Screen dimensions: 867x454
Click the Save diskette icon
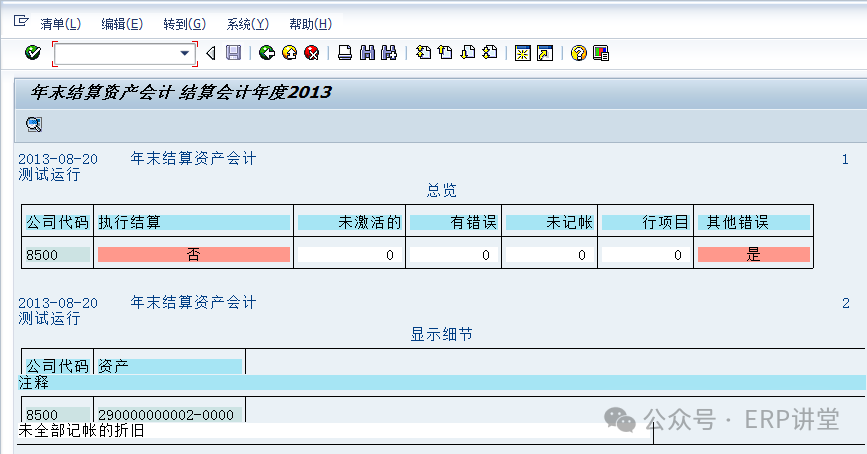[233, 53]
